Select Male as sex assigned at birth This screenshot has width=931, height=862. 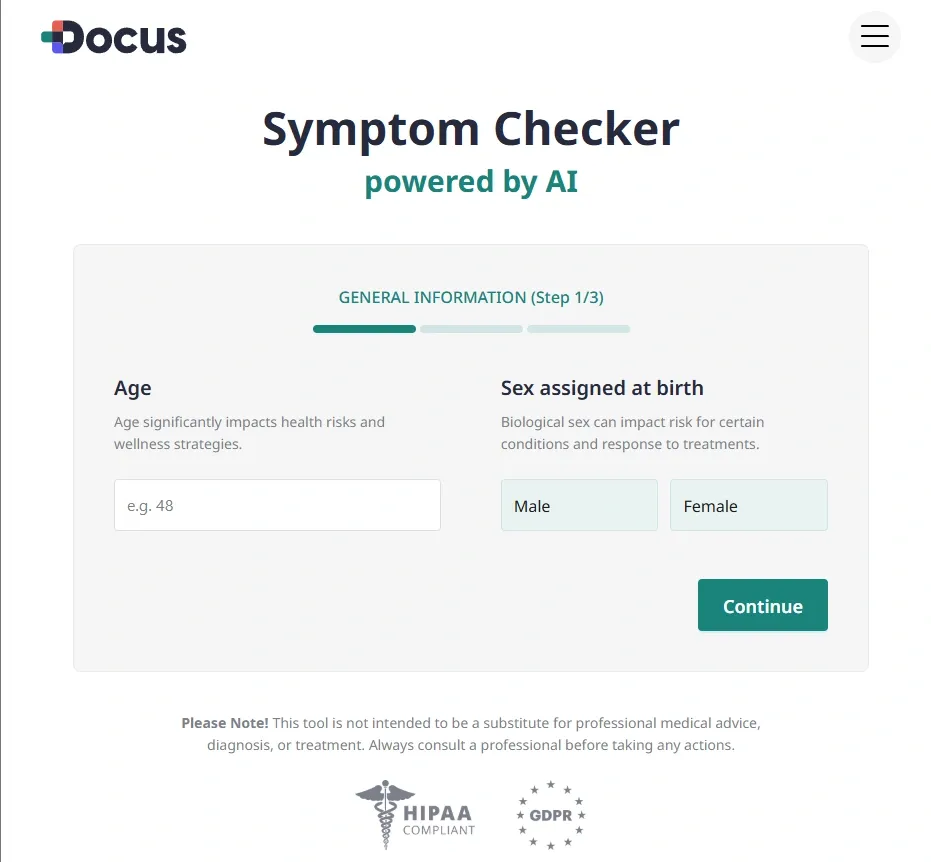(579, 505)
